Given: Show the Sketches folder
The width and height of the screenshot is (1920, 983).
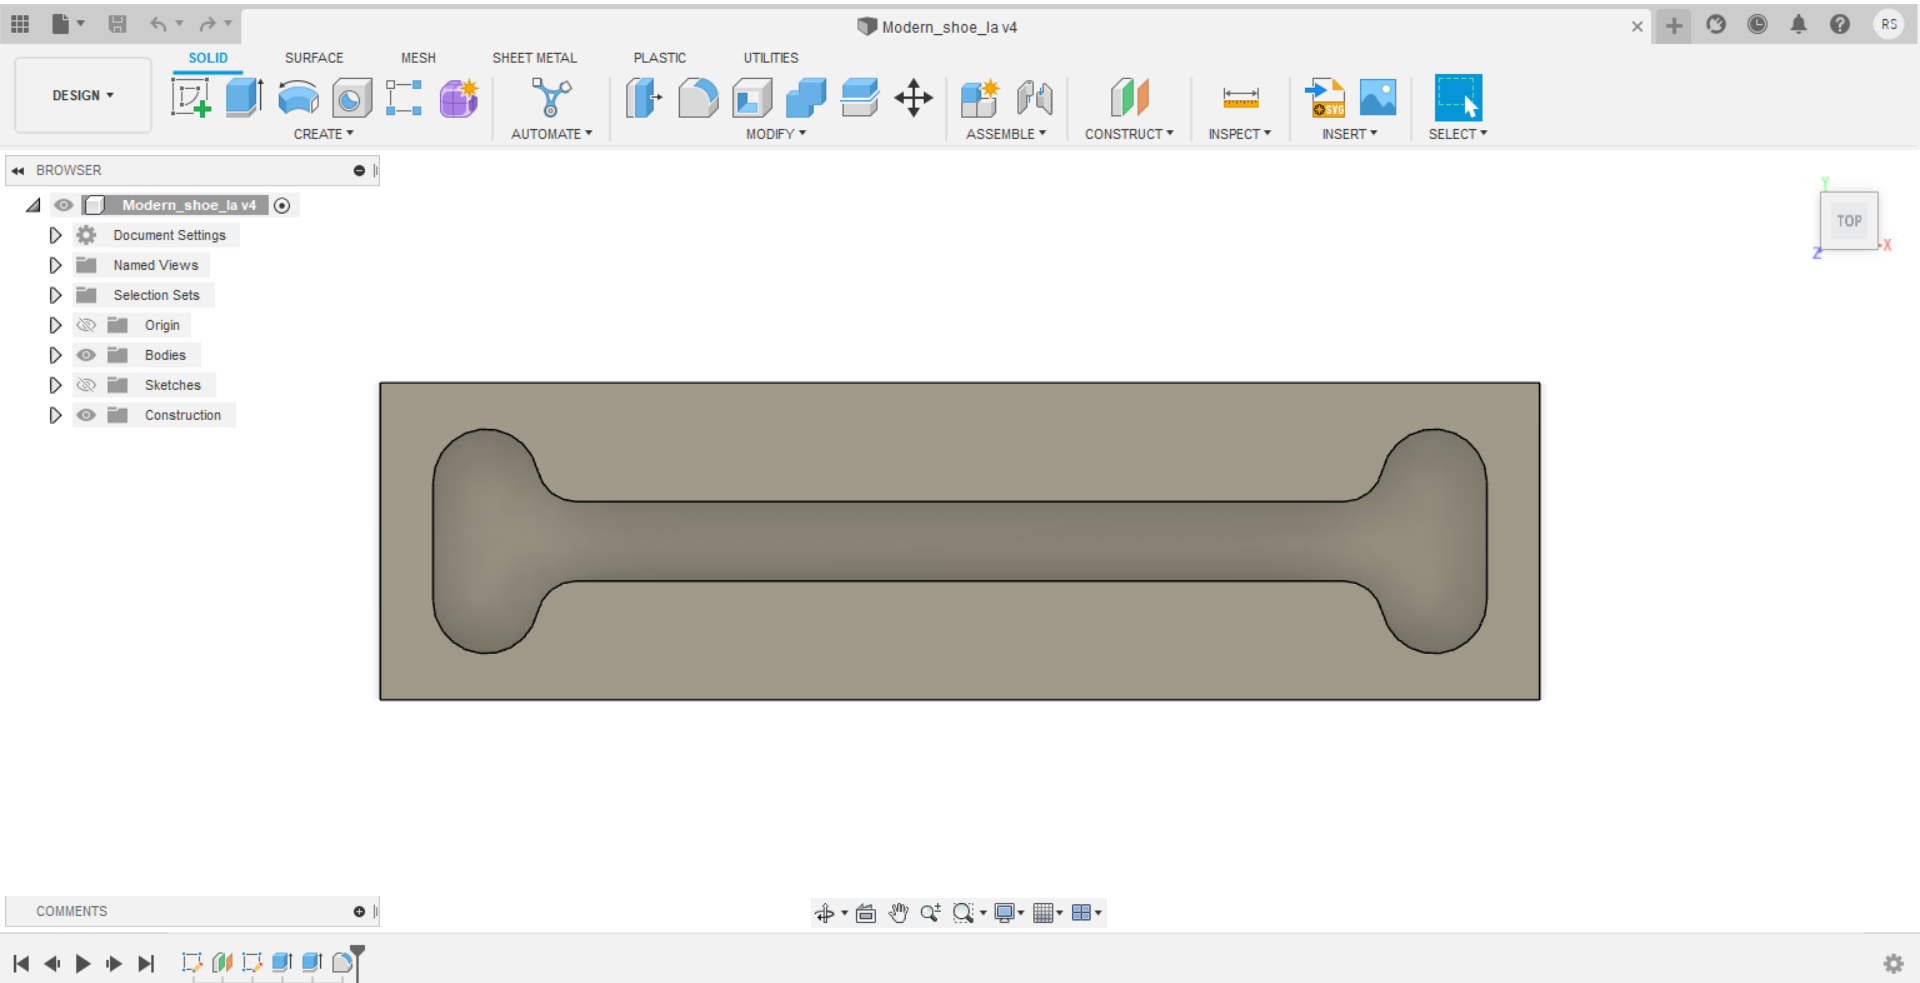Looking at the screenshot, I should coord(86,385).
